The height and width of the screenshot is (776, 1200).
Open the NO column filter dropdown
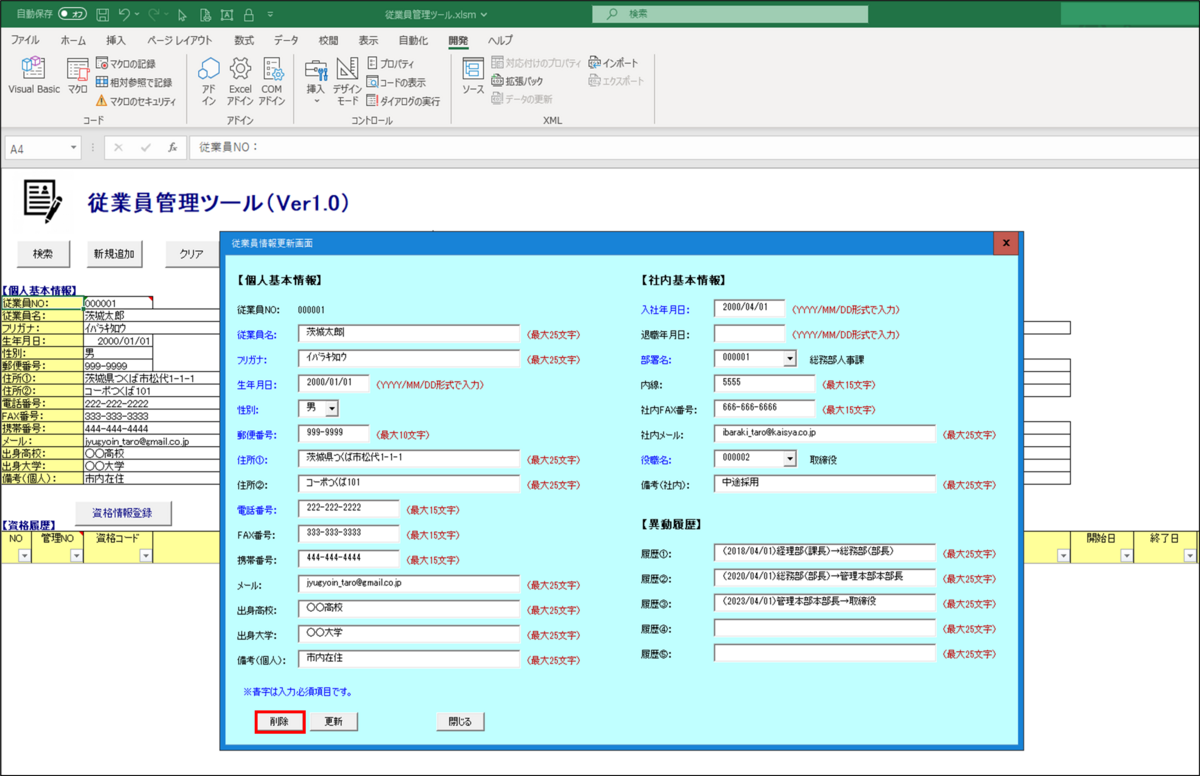tap(23, 556)
